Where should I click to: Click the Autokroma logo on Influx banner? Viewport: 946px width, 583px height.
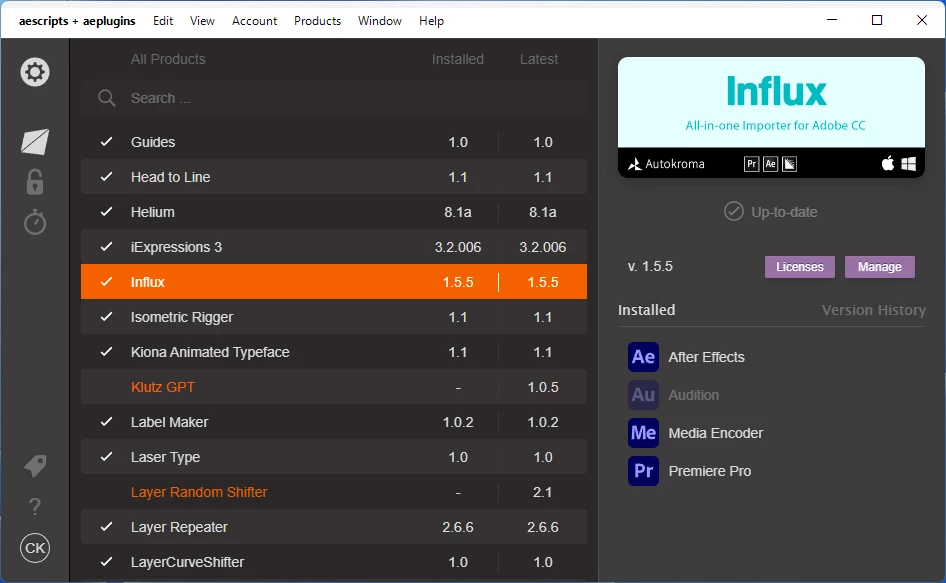[666, 164]
